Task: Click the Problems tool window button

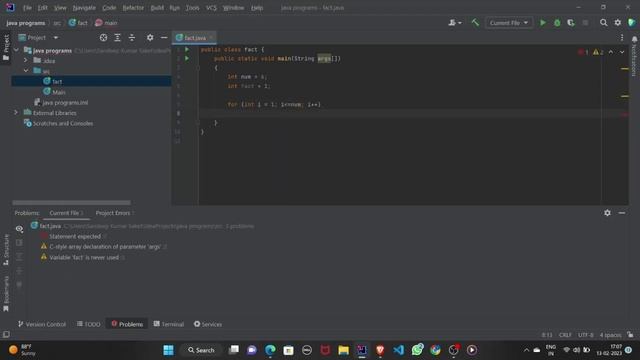Action: (x=127, y=324)
